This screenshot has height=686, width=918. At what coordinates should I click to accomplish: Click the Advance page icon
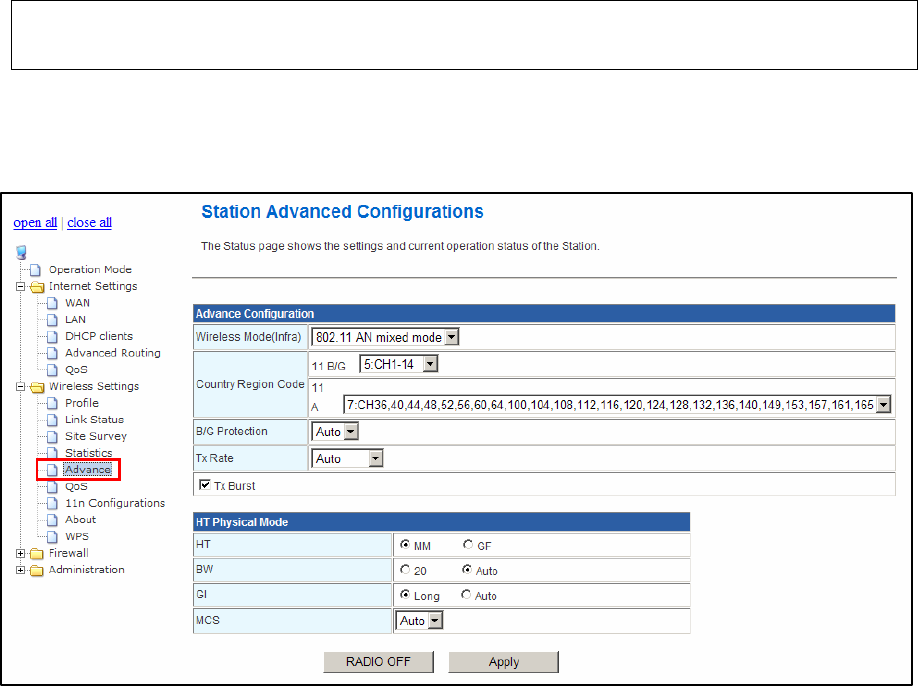tap(53, 470)
